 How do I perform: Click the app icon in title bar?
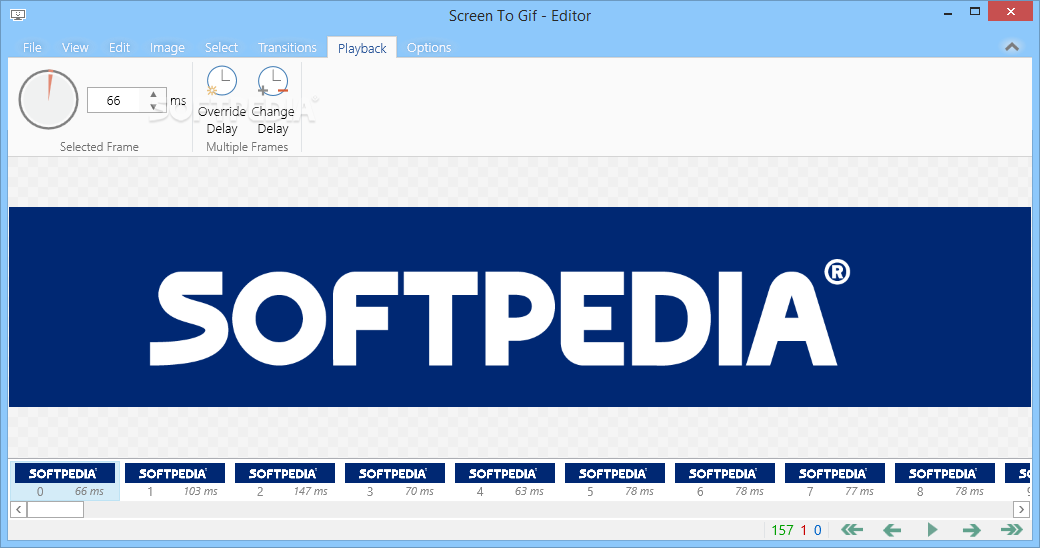[x=18, y=15]
